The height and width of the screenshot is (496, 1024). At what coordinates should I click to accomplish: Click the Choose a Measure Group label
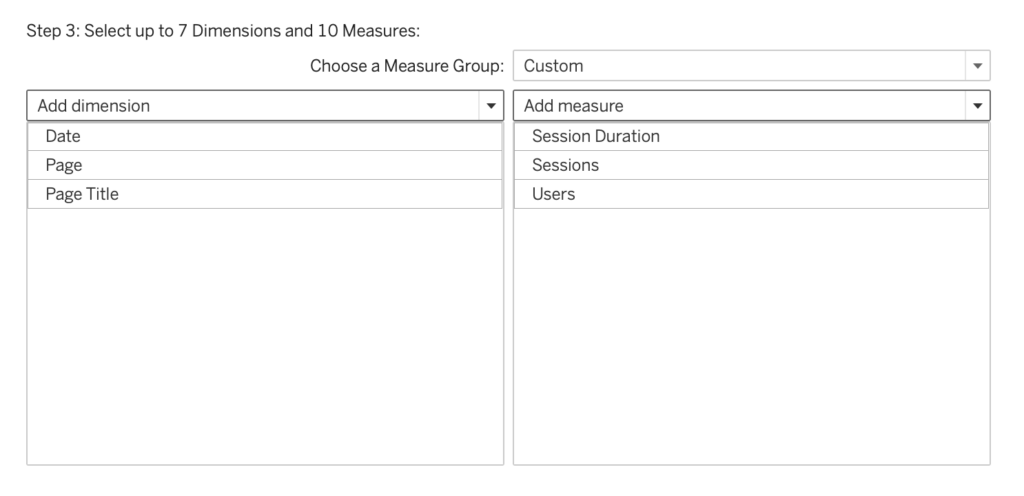406,66
